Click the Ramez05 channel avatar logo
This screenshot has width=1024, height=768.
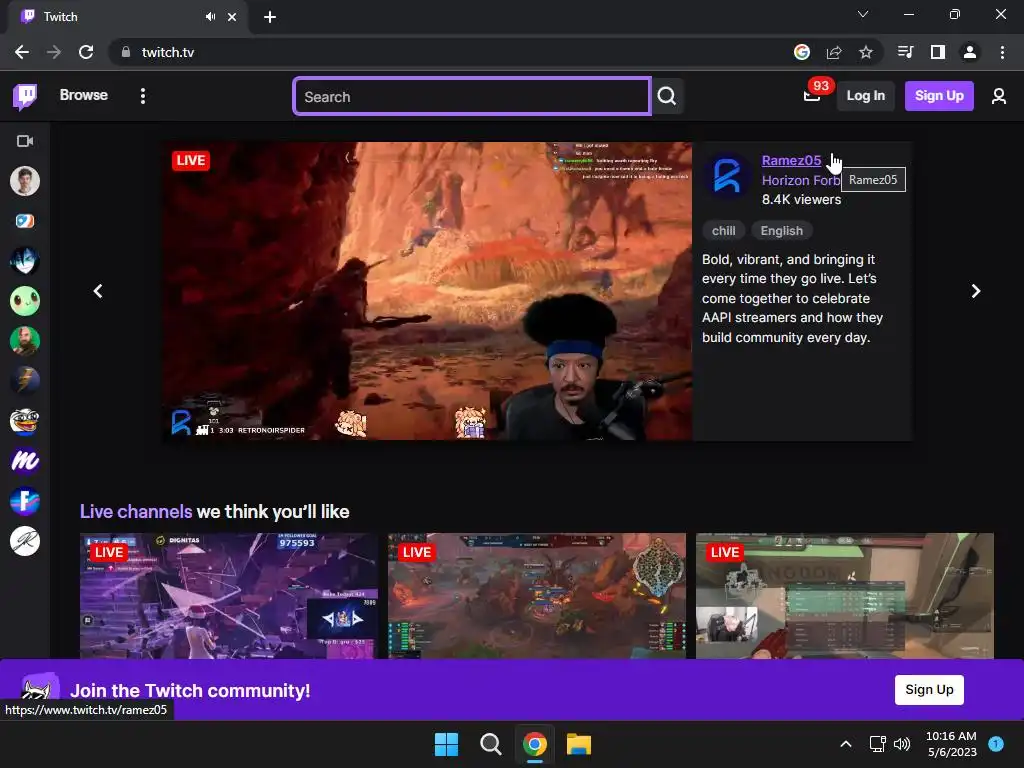[727, 176]
